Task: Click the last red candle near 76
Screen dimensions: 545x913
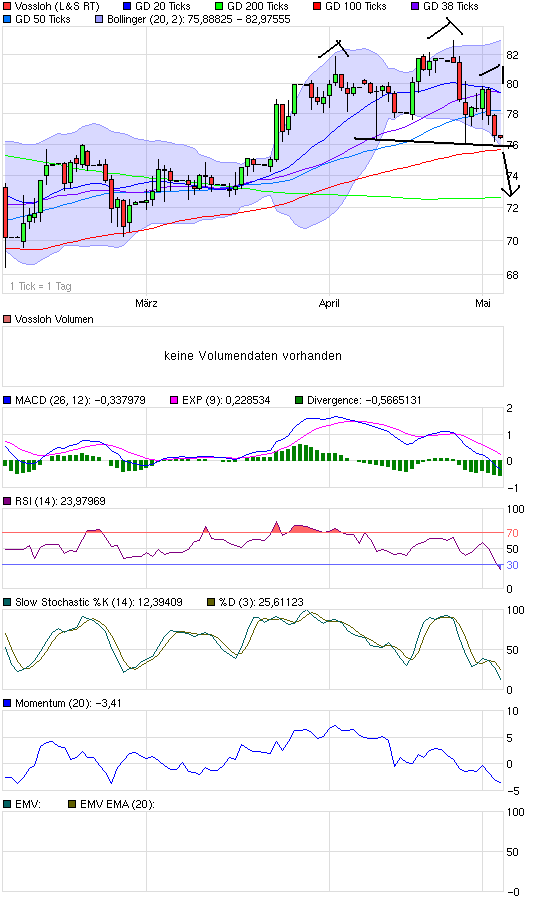Action: (x=500, y=137)
